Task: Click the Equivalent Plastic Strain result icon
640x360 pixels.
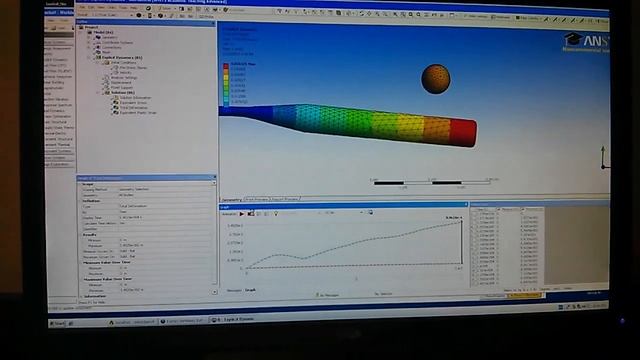Action: click(116, 112)
